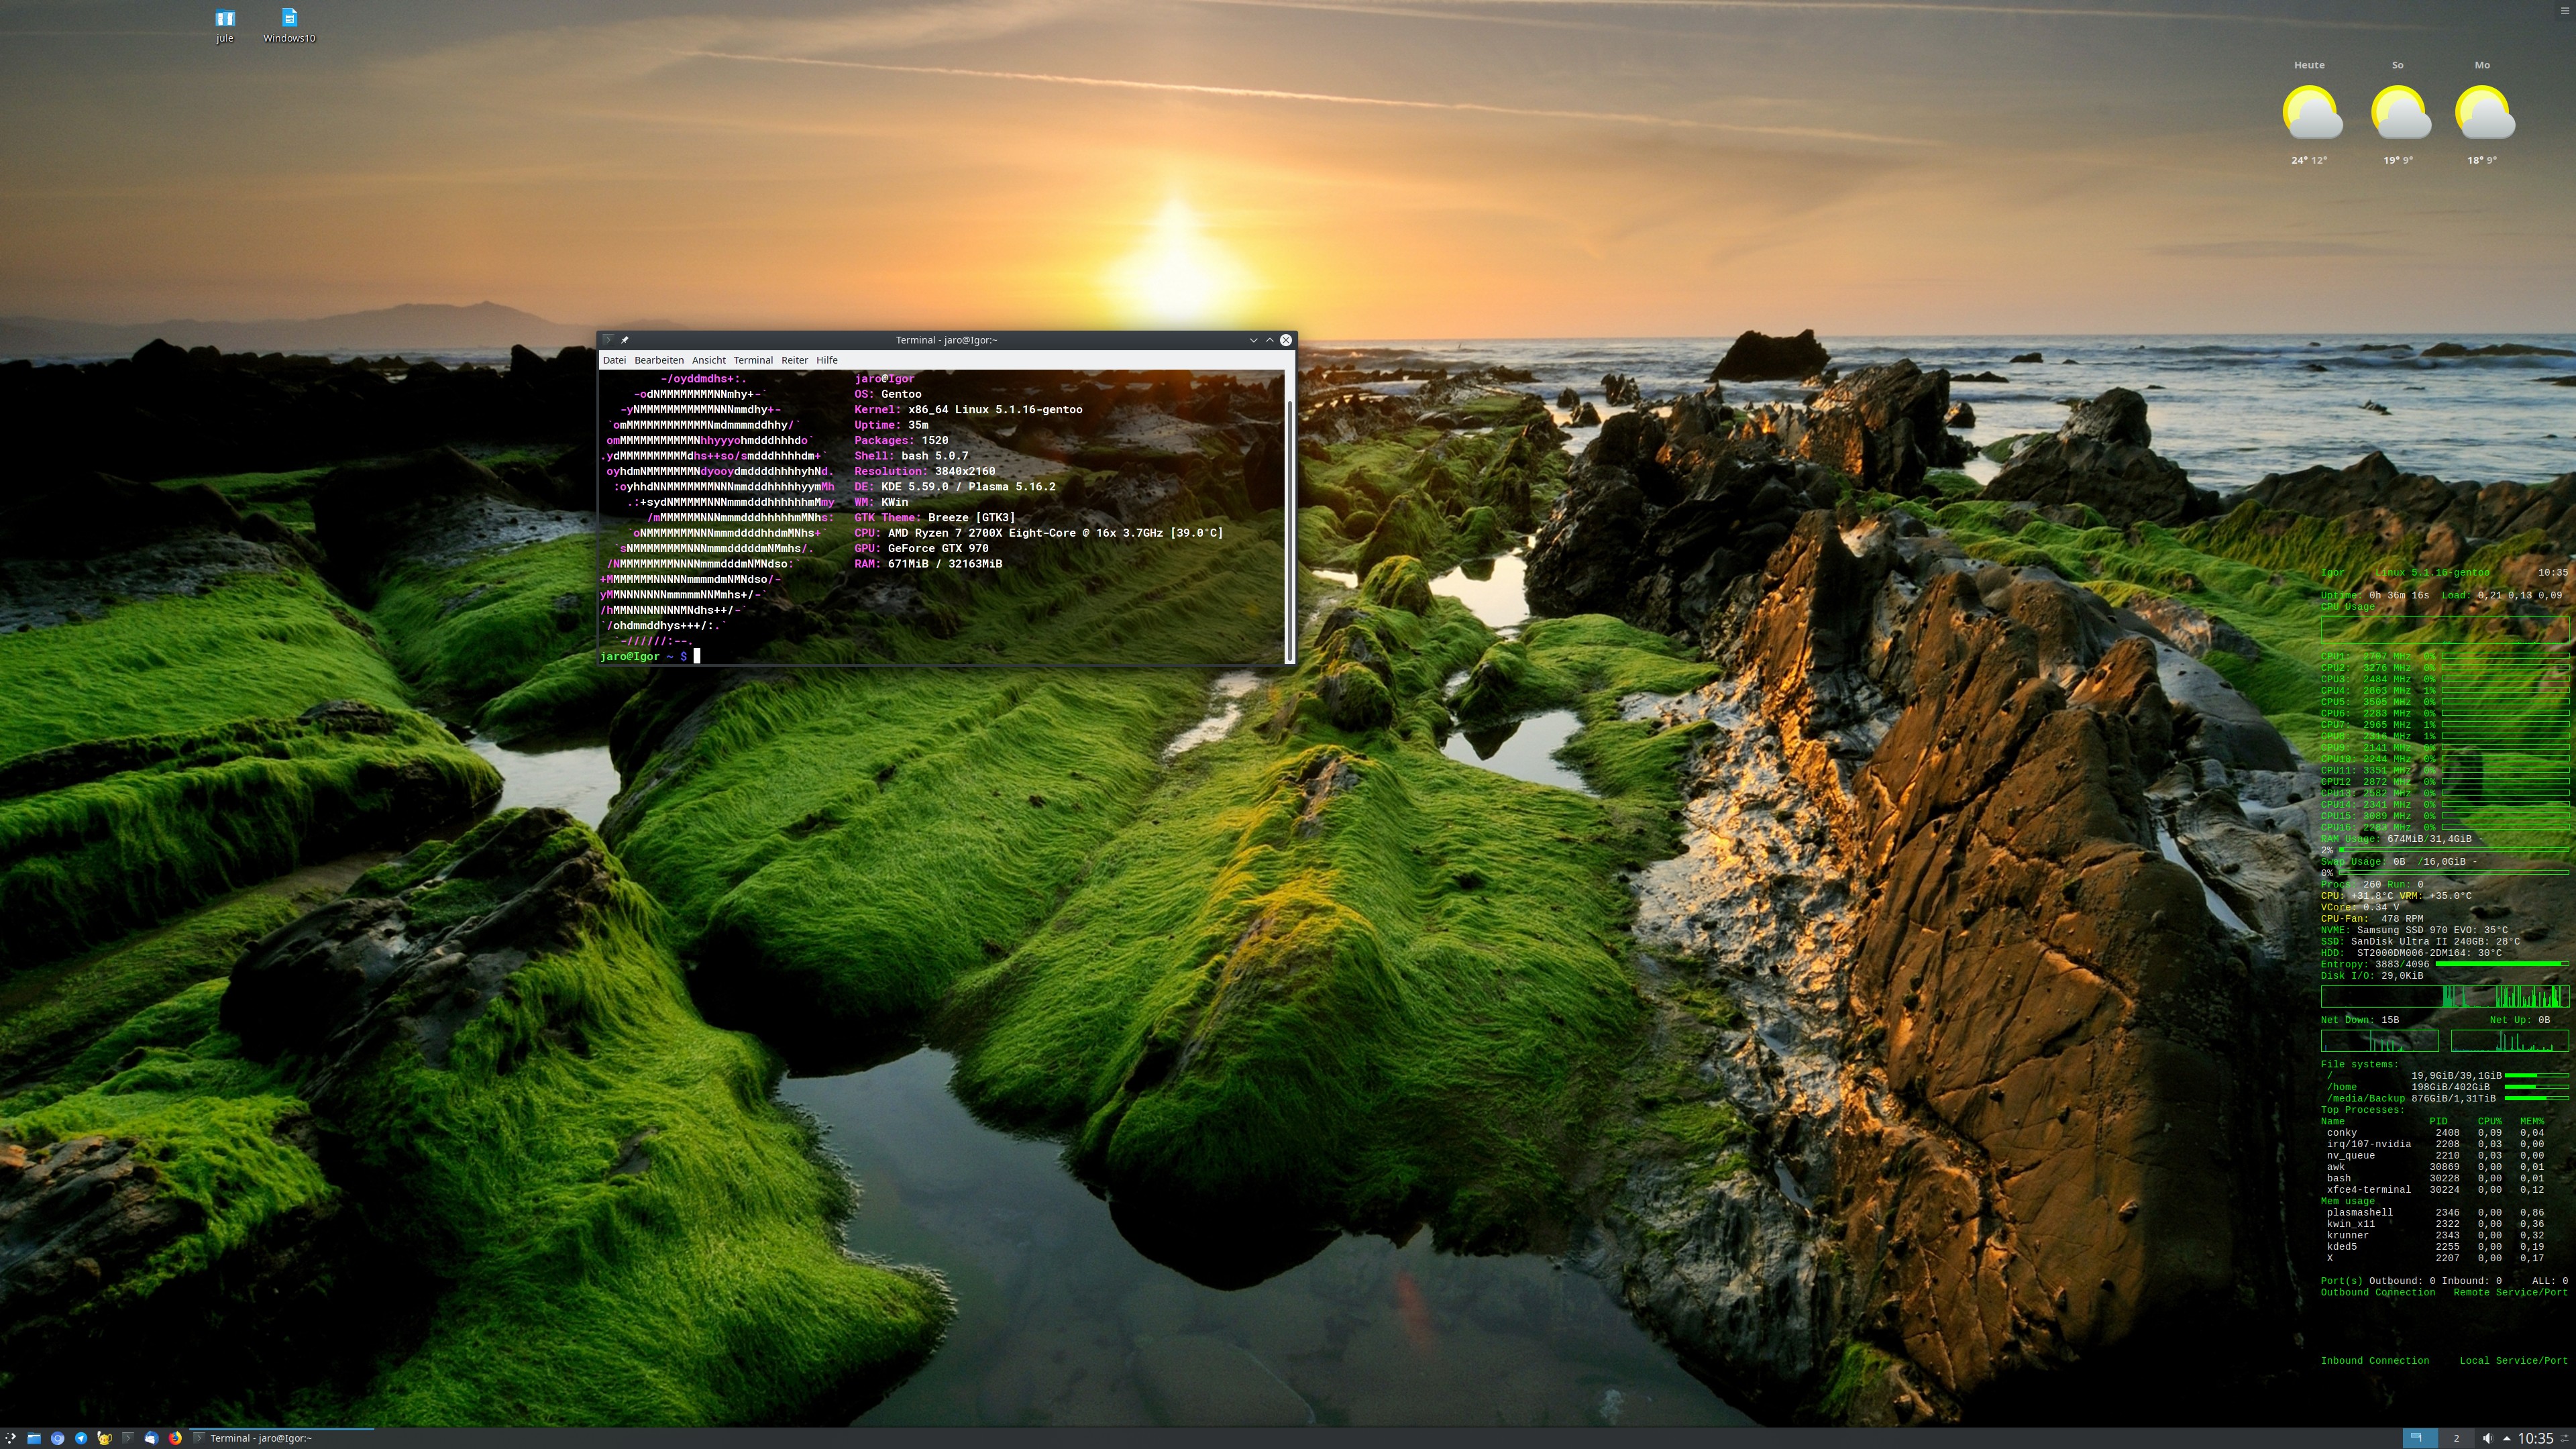Open the Windows10 desktop file

(289, 19)
